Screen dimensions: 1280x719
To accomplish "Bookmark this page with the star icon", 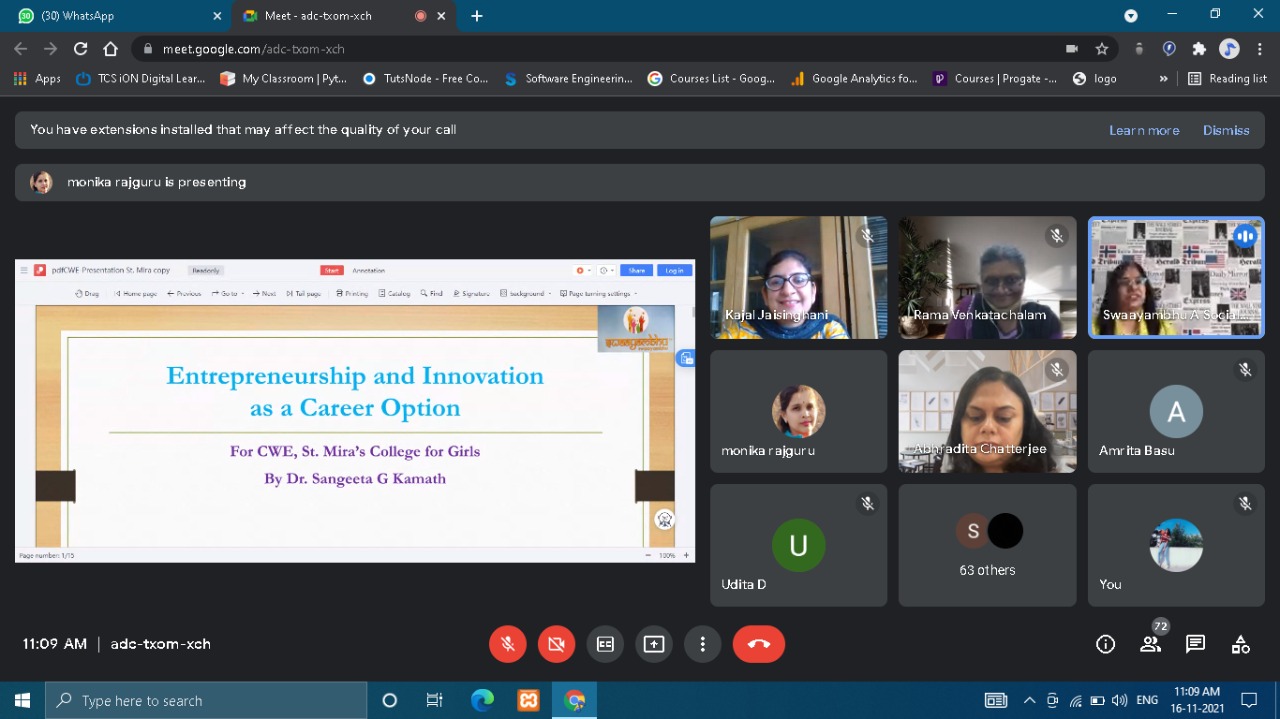I will click(x=1101, y=49).
